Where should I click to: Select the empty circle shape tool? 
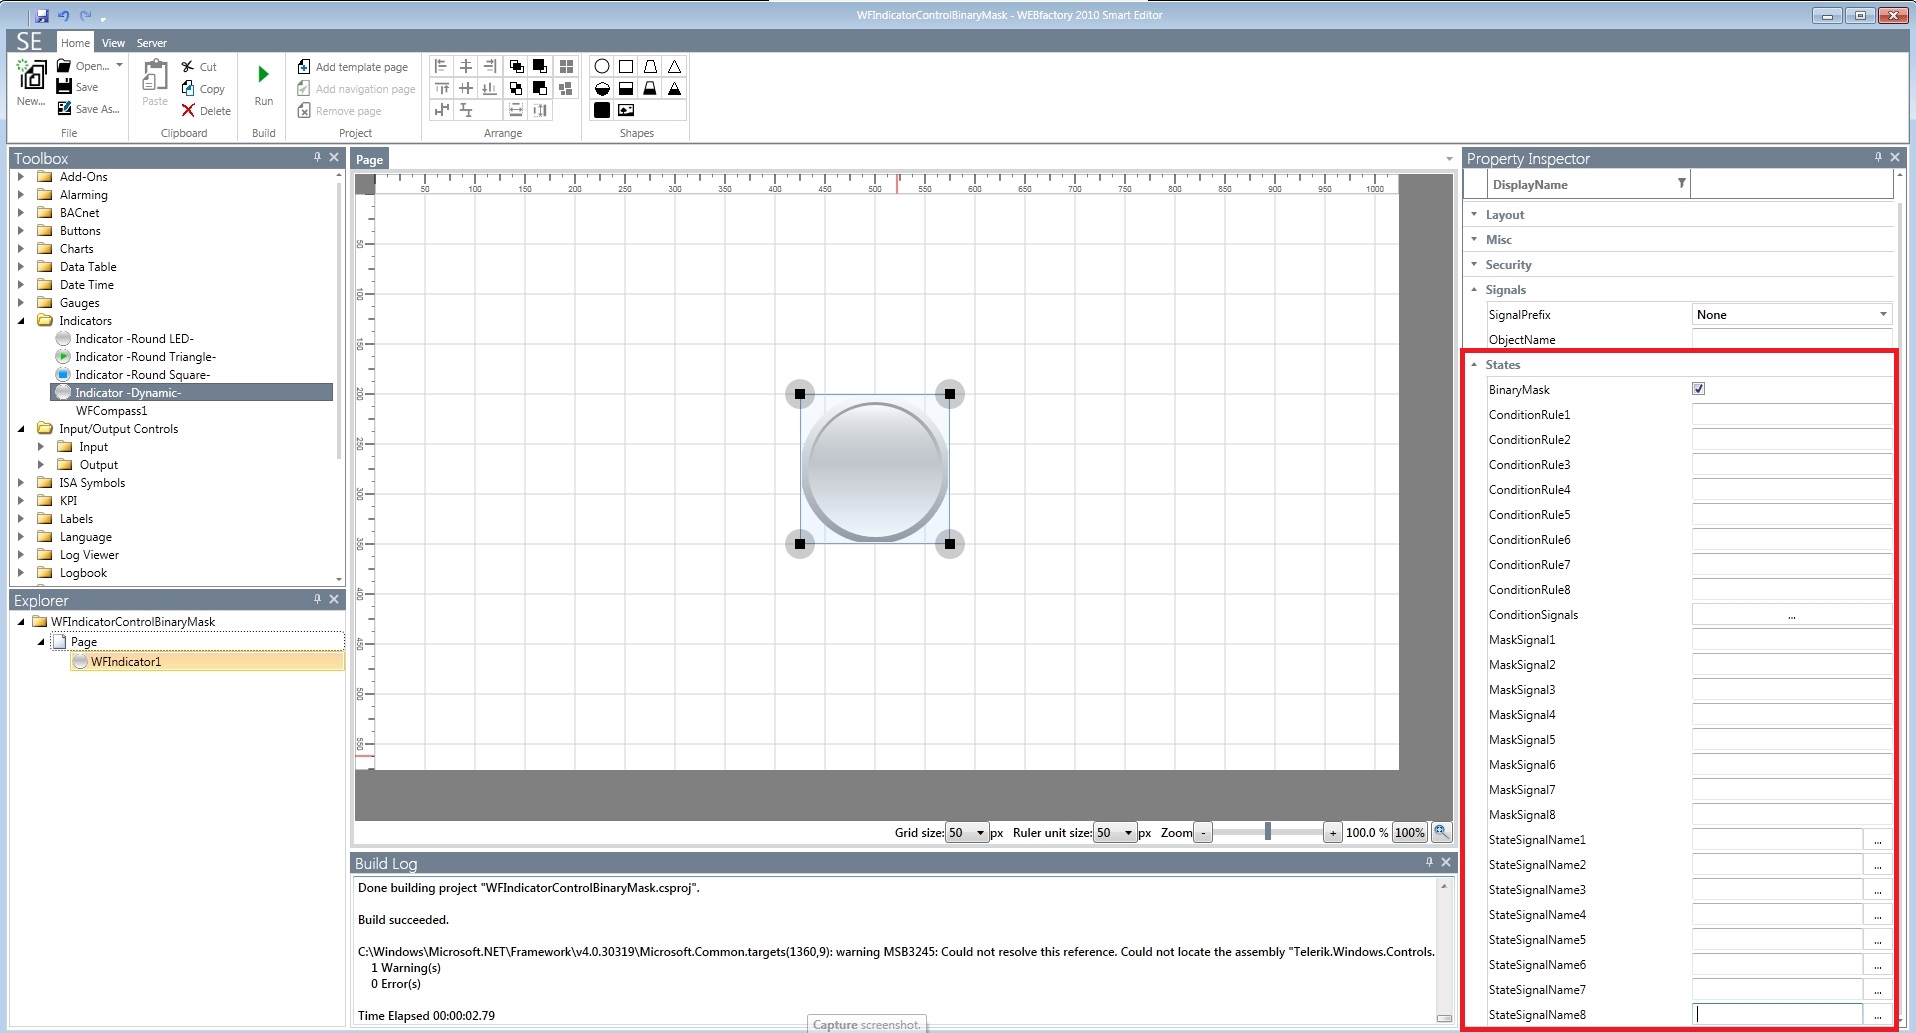pyautogui.click(x=602, y=66)
